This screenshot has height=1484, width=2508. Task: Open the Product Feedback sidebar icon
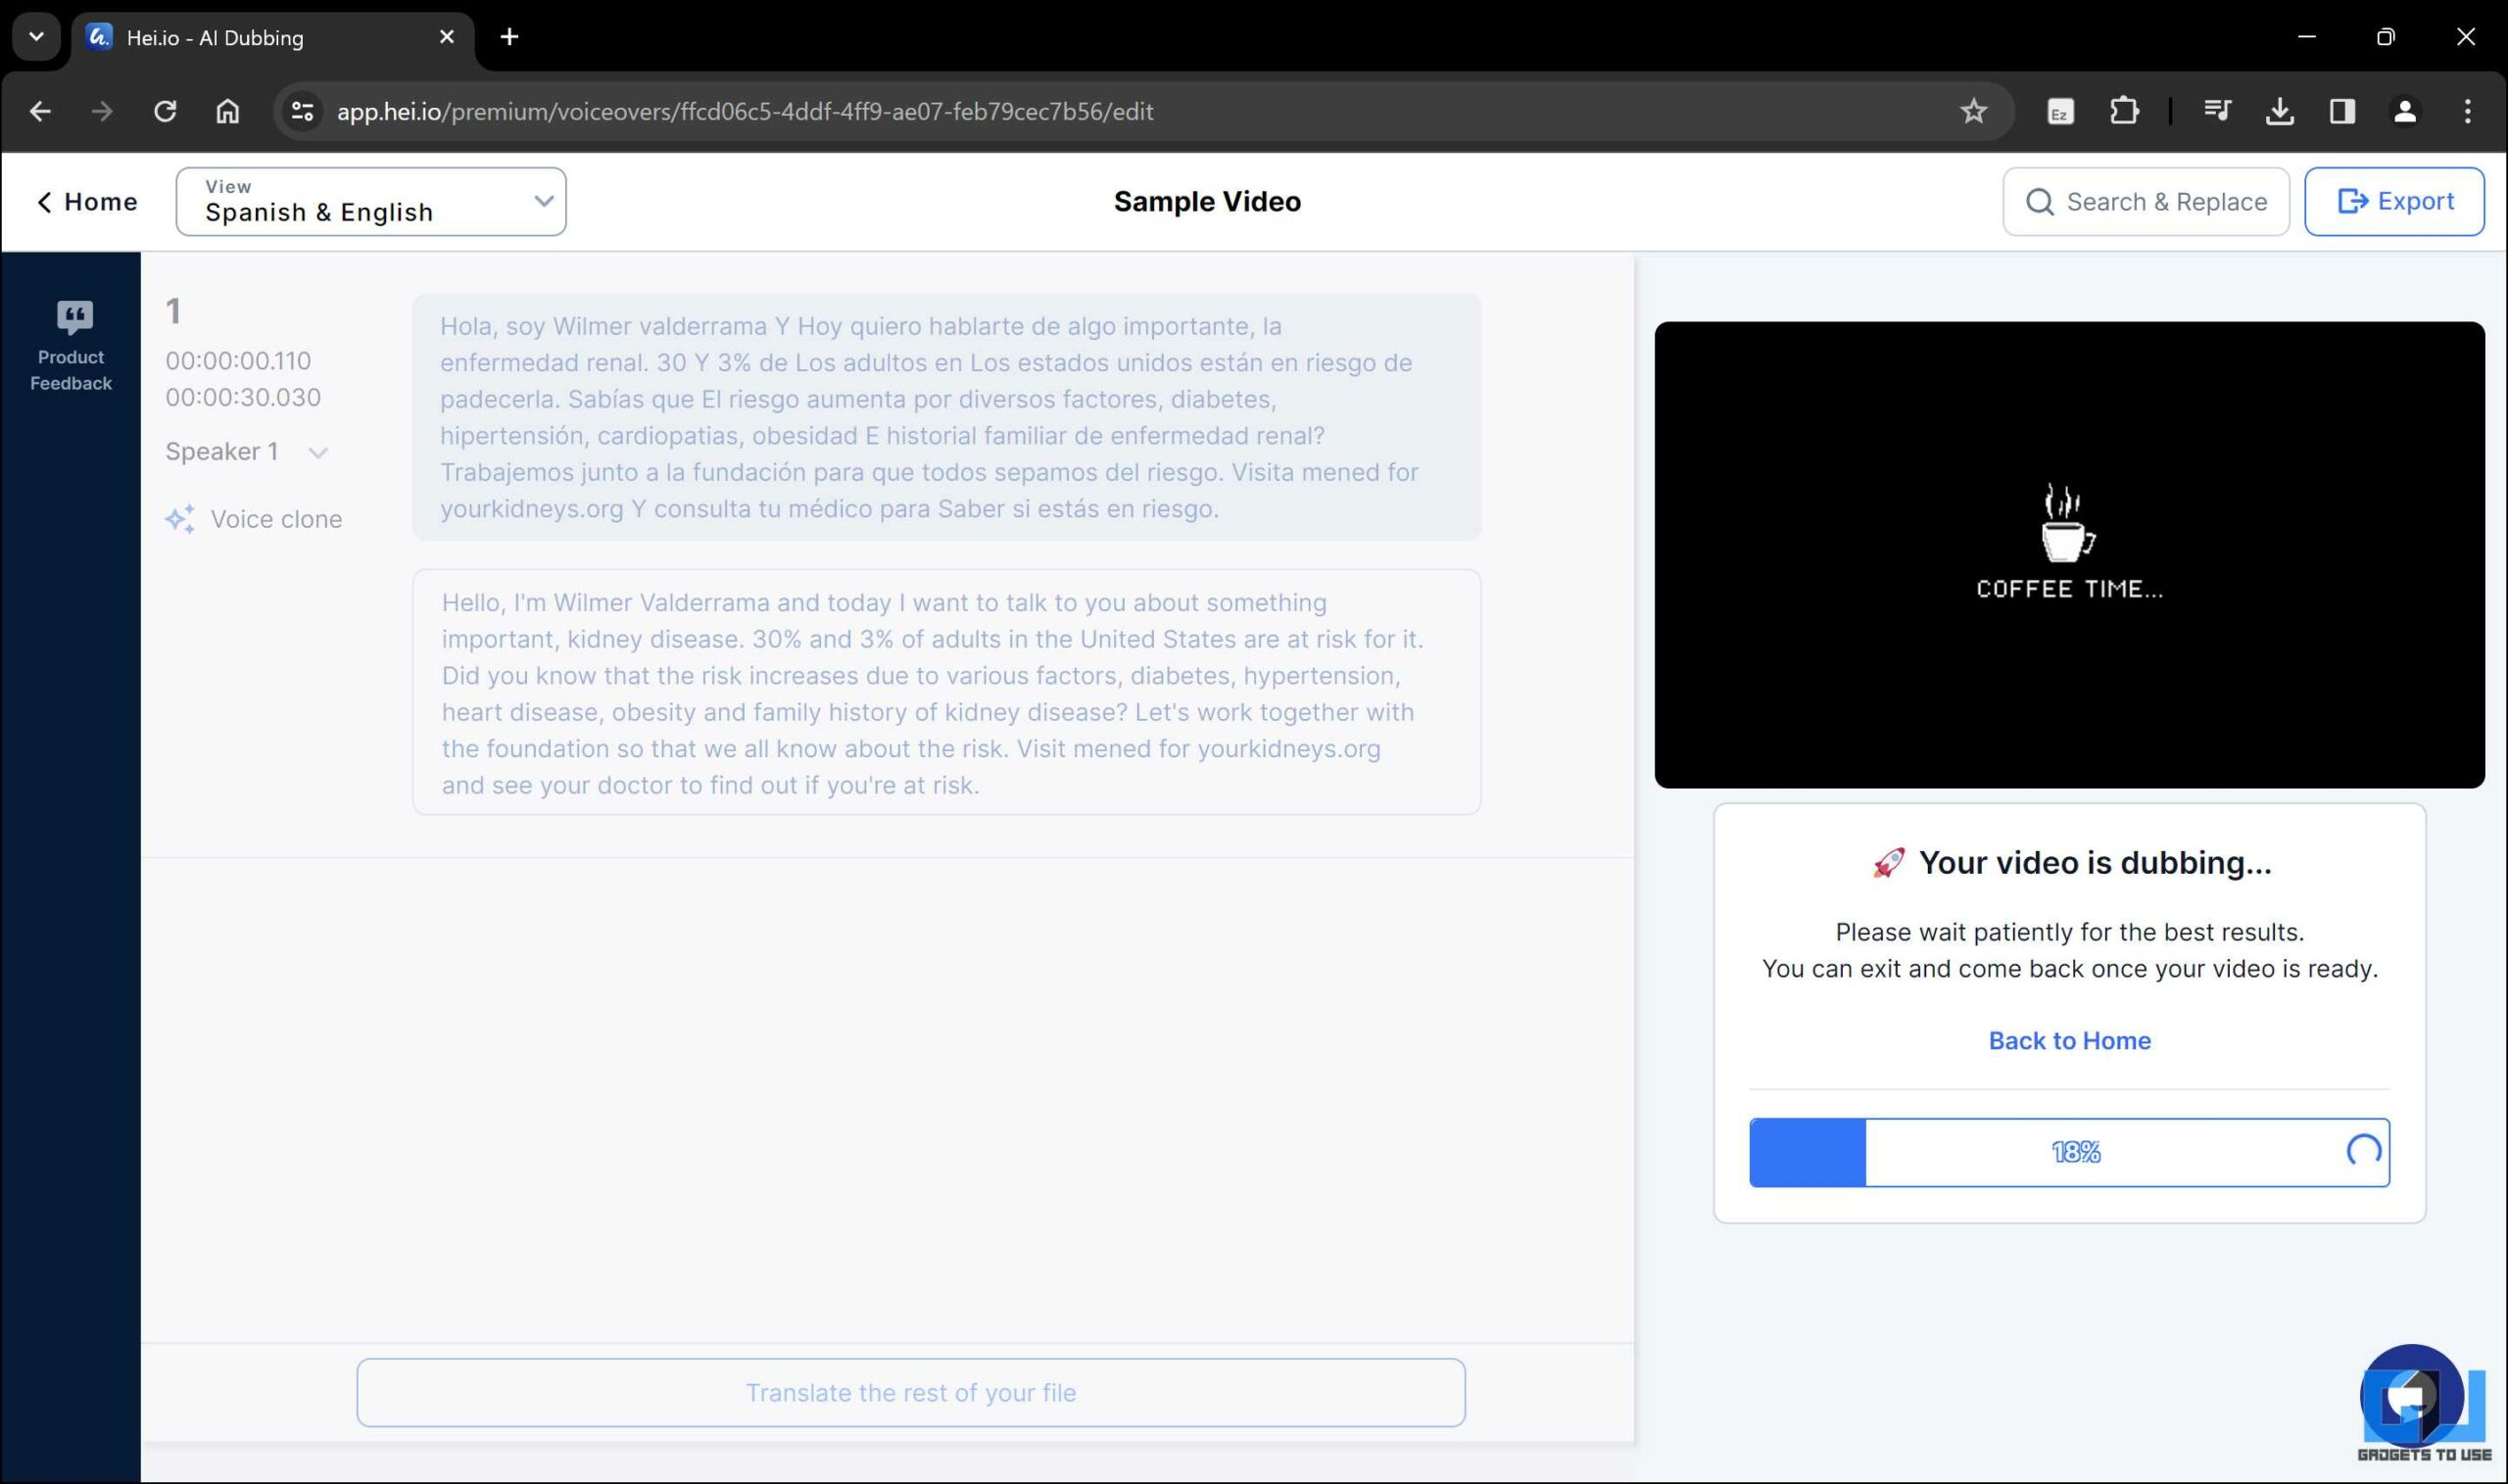coord(72,344)
